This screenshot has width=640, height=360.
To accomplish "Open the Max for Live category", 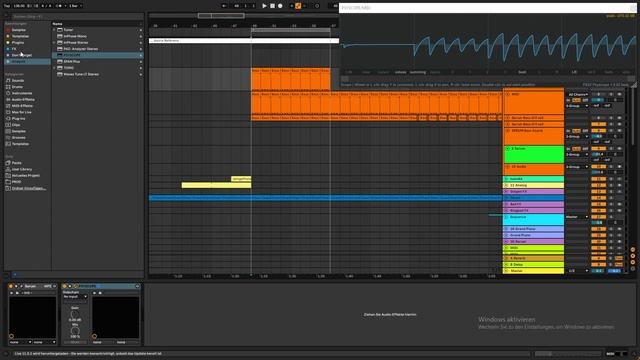I will [21, 112].
